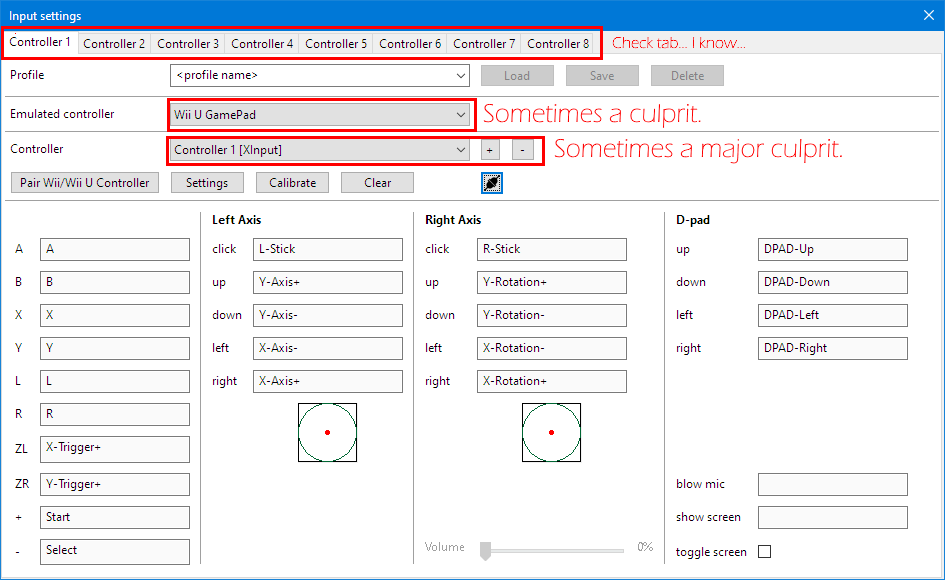Click the Save profile button

point(602,76)
